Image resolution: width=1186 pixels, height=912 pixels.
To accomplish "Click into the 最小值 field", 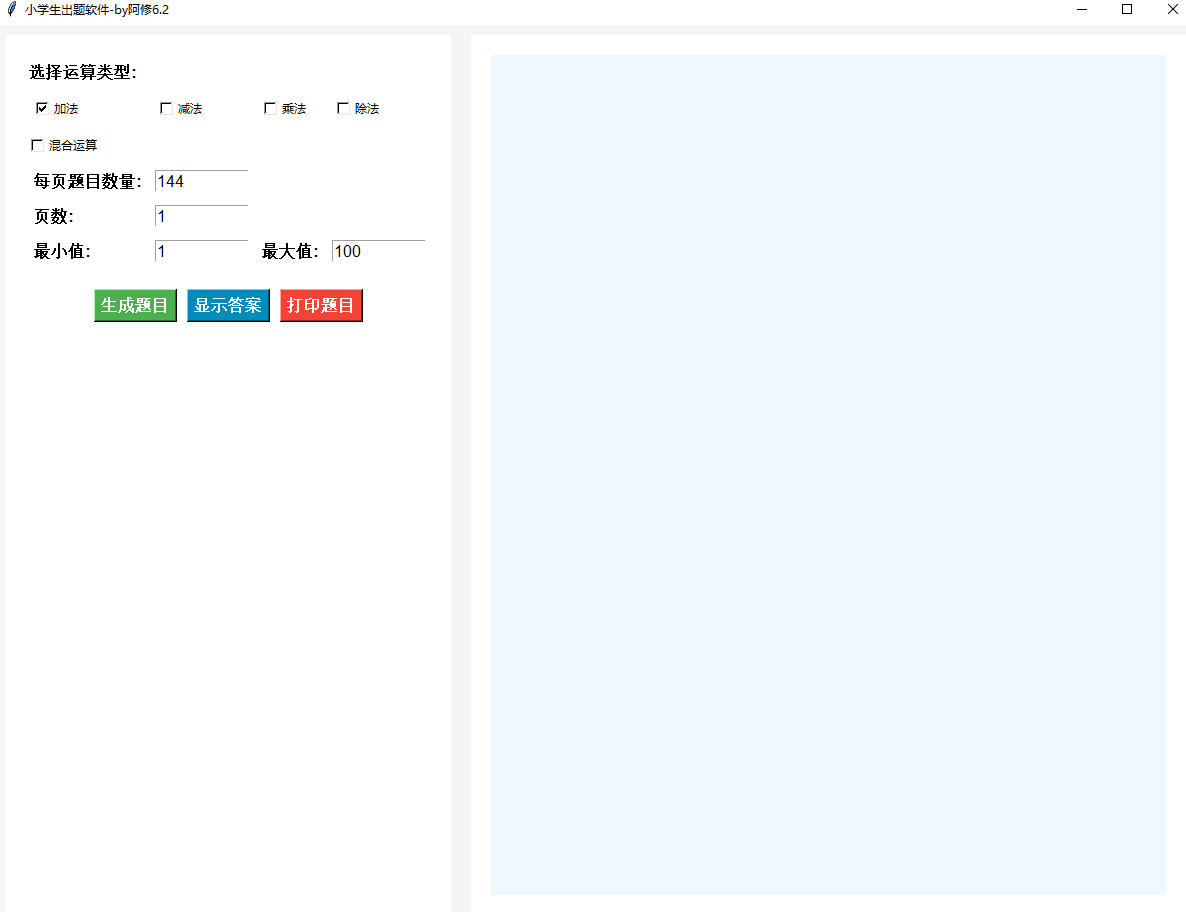I will click(x=201, y=250).
